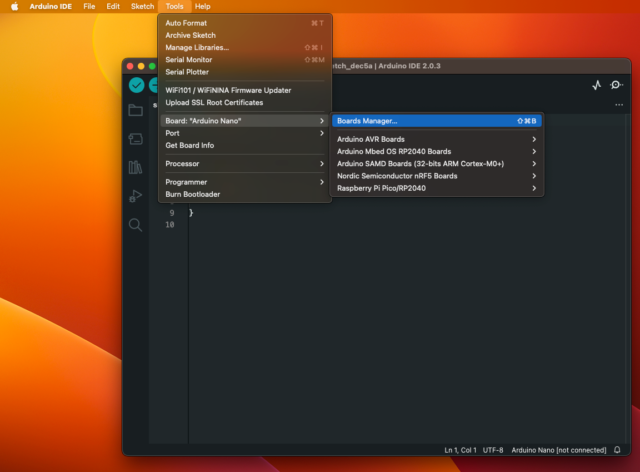
Task: Expand Arduino AVR Boards submenu
Action: [x=437, y=139]
